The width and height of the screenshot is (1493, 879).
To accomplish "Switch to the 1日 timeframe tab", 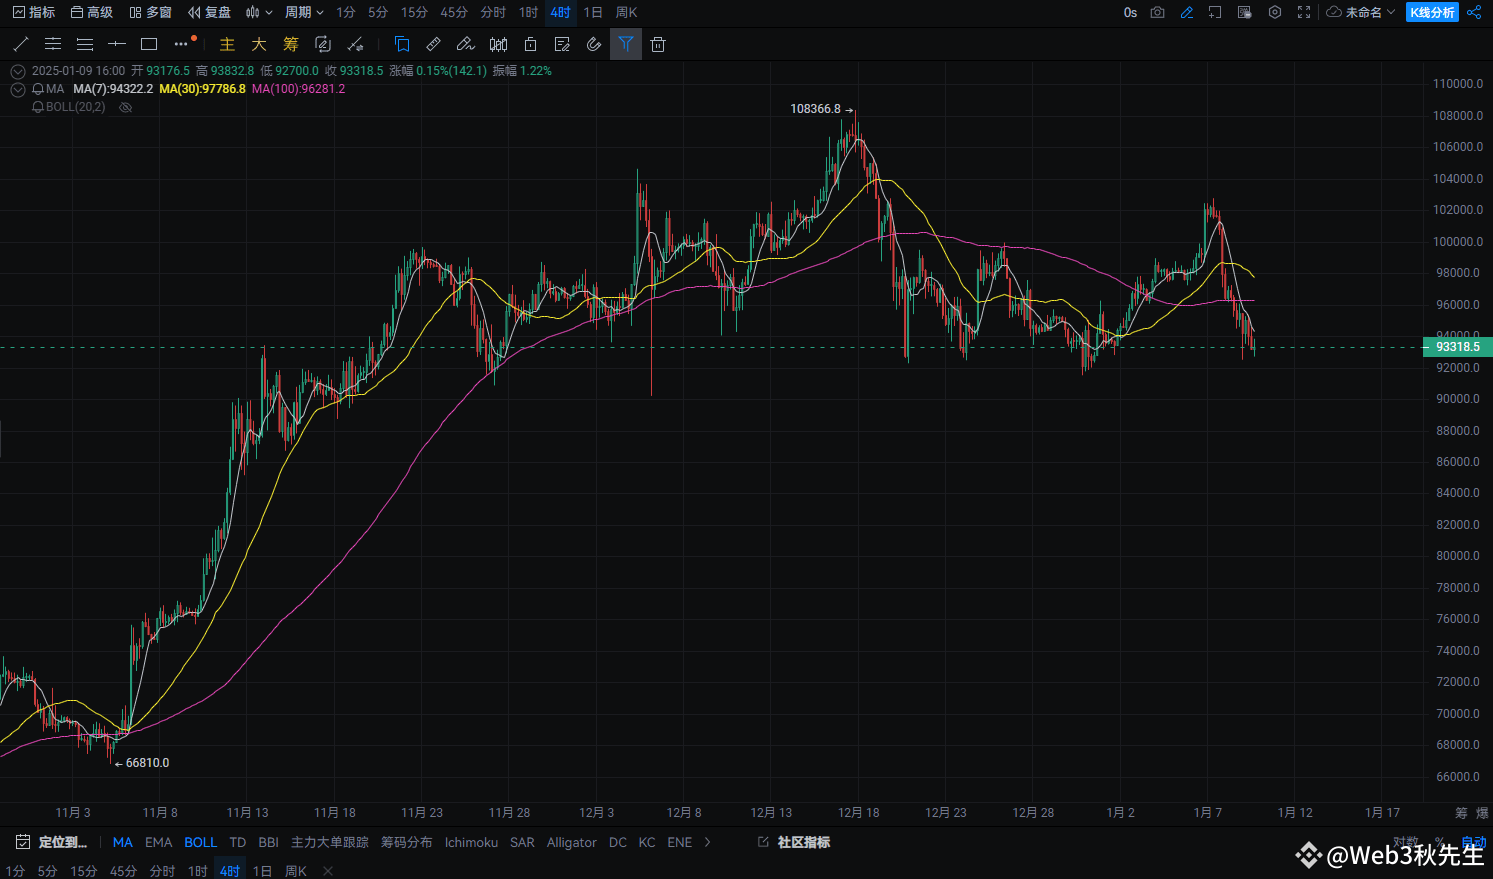I will click(593, 13).
